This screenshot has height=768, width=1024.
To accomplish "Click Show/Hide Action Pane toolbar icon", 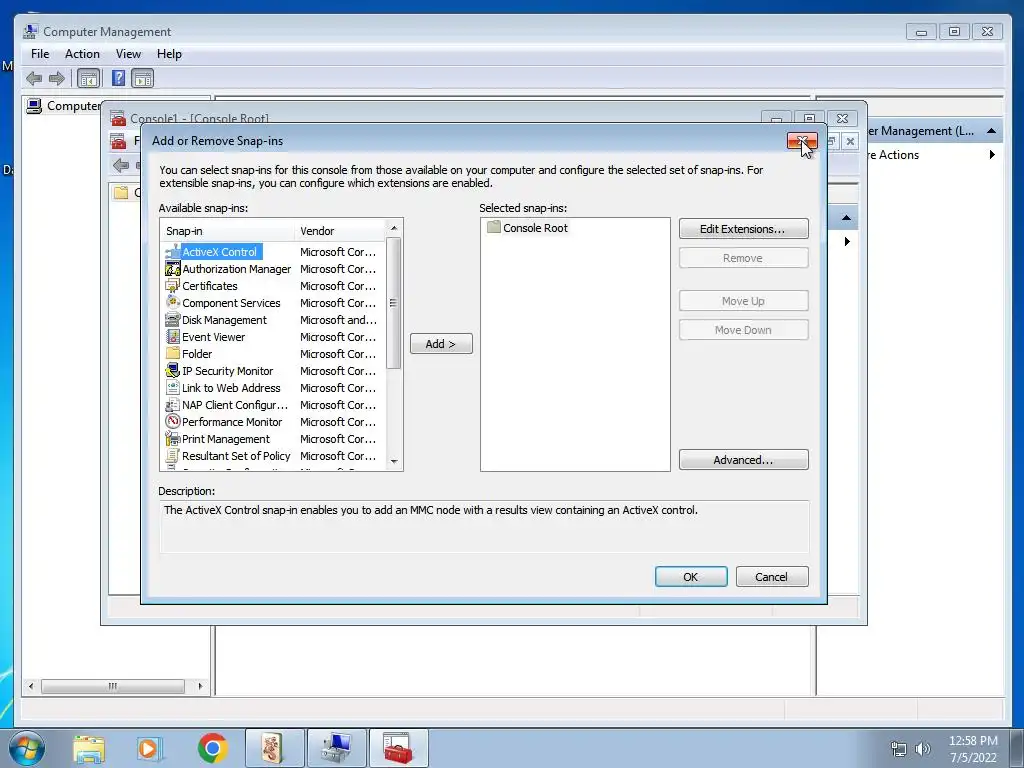I will click(x=142, y=79).
